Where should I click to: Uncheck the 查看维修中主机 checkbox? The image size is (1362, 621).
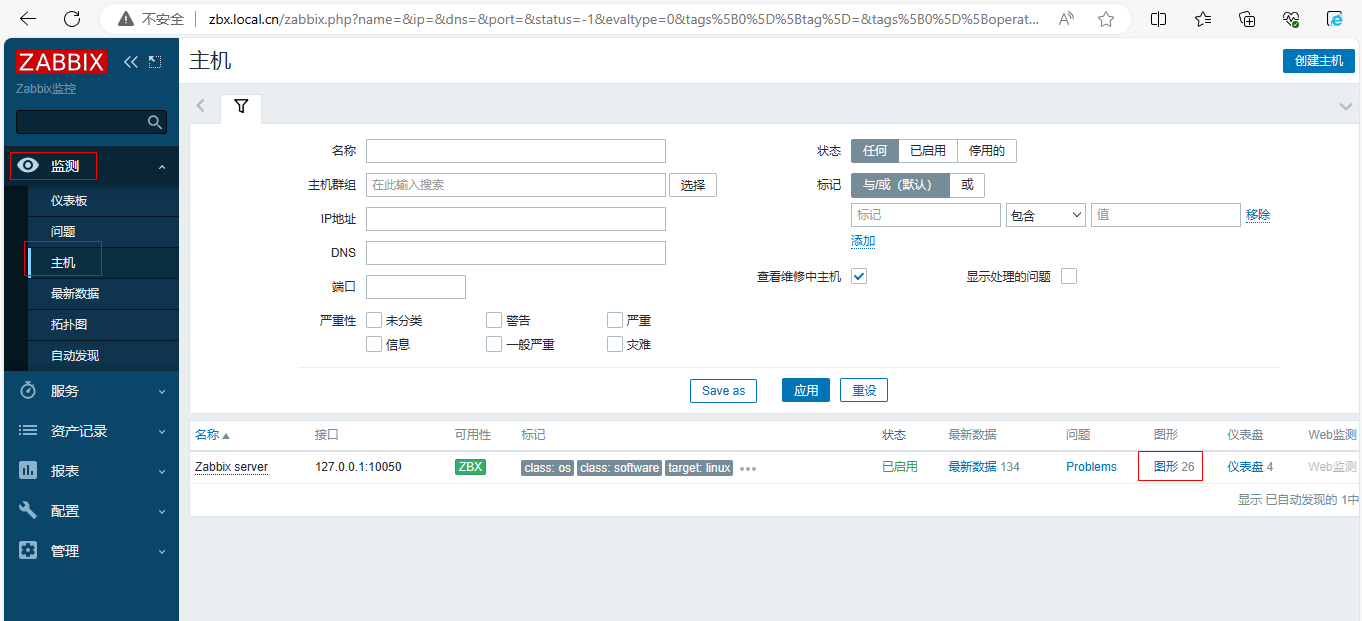[x=859, y=276]
